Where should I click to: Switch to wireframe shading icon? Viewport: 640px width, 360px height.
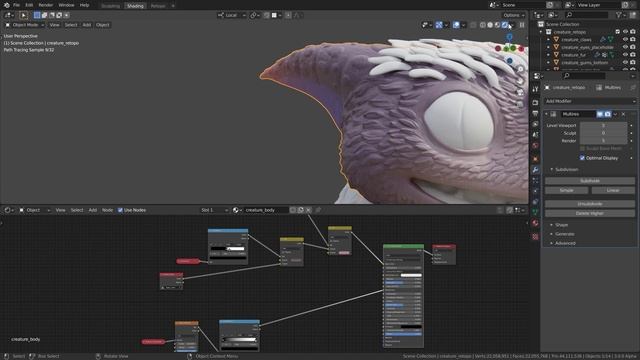482,25
